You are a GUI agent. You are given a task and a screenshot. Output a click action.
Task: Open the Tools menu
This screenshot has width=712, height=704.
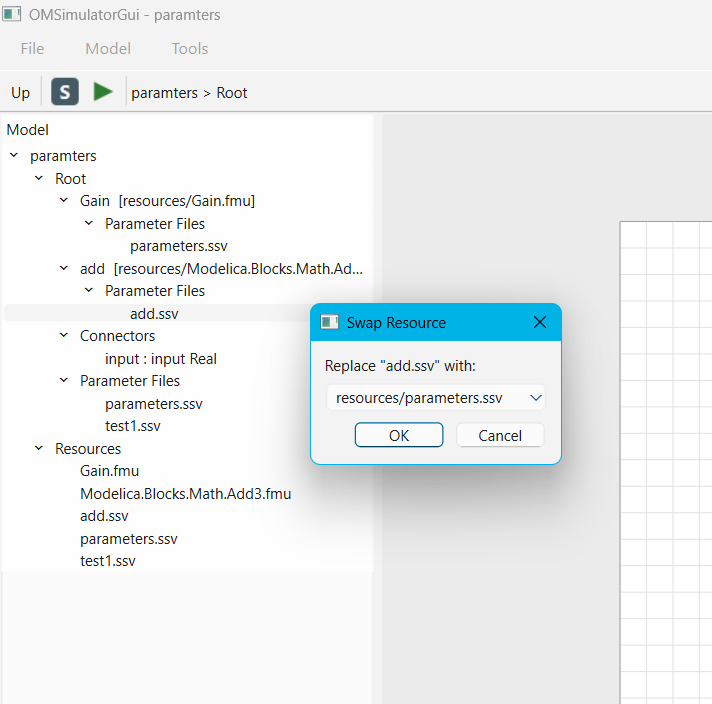[190, 49]
